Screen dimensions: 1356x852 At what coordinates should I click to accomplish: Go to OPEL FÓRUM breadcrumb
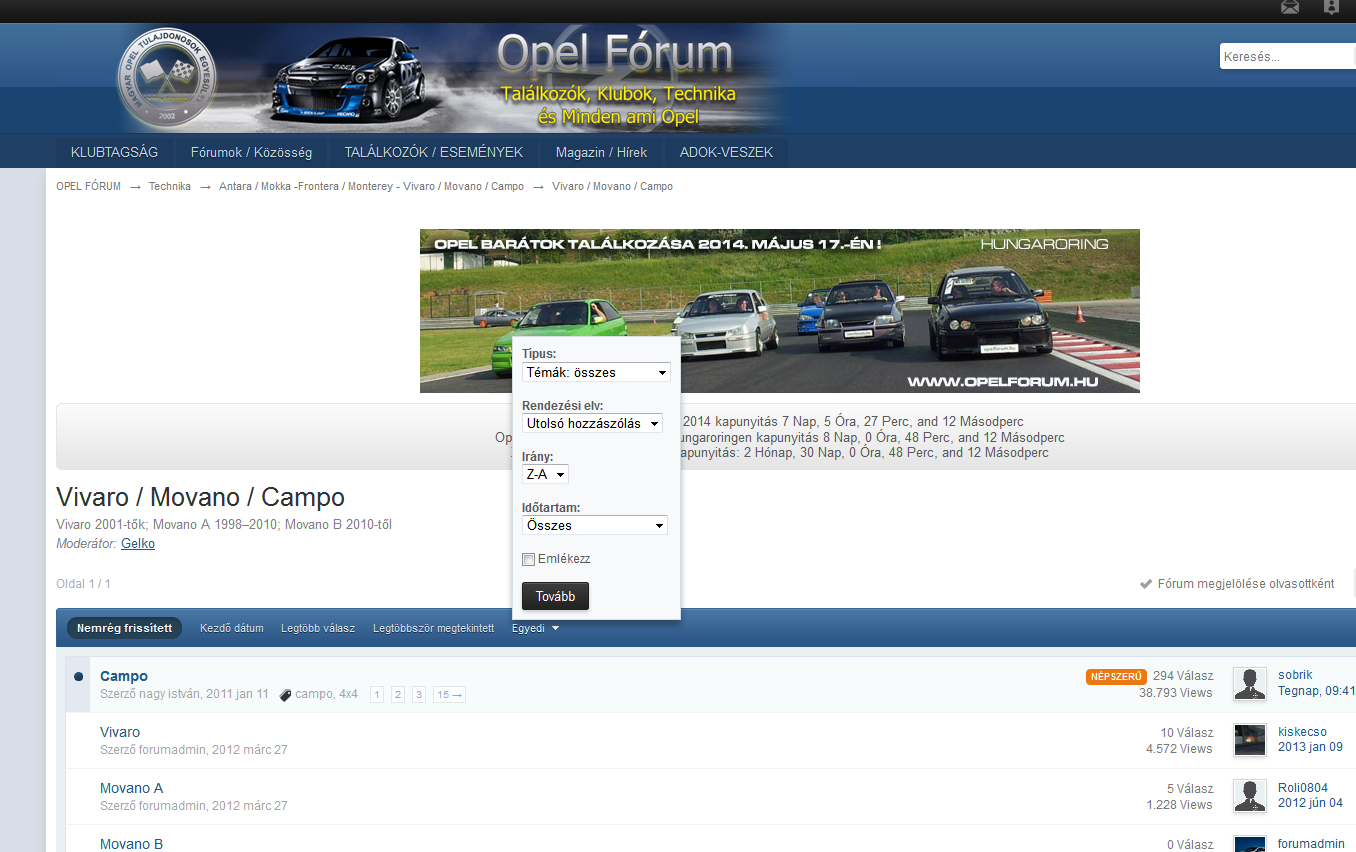(88, 186)
